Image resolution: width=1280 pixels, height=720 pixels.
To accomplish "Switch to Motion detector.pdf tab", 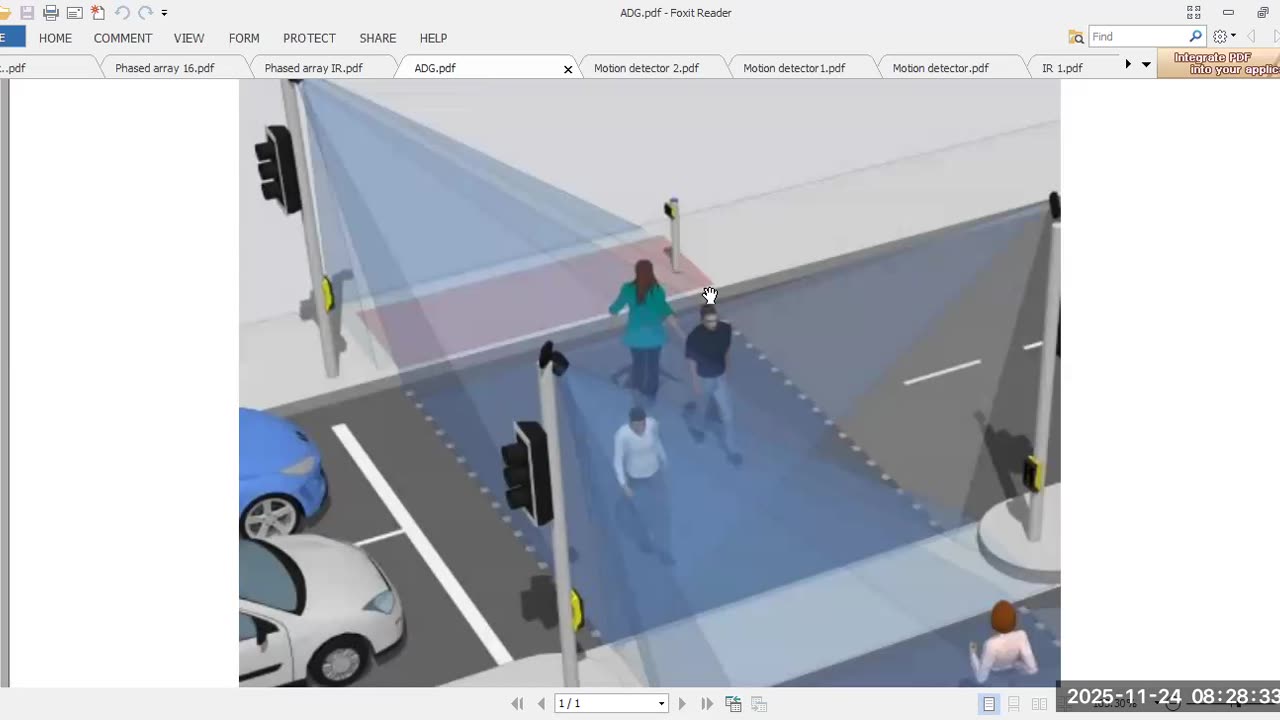I will (x=941, y=68).
